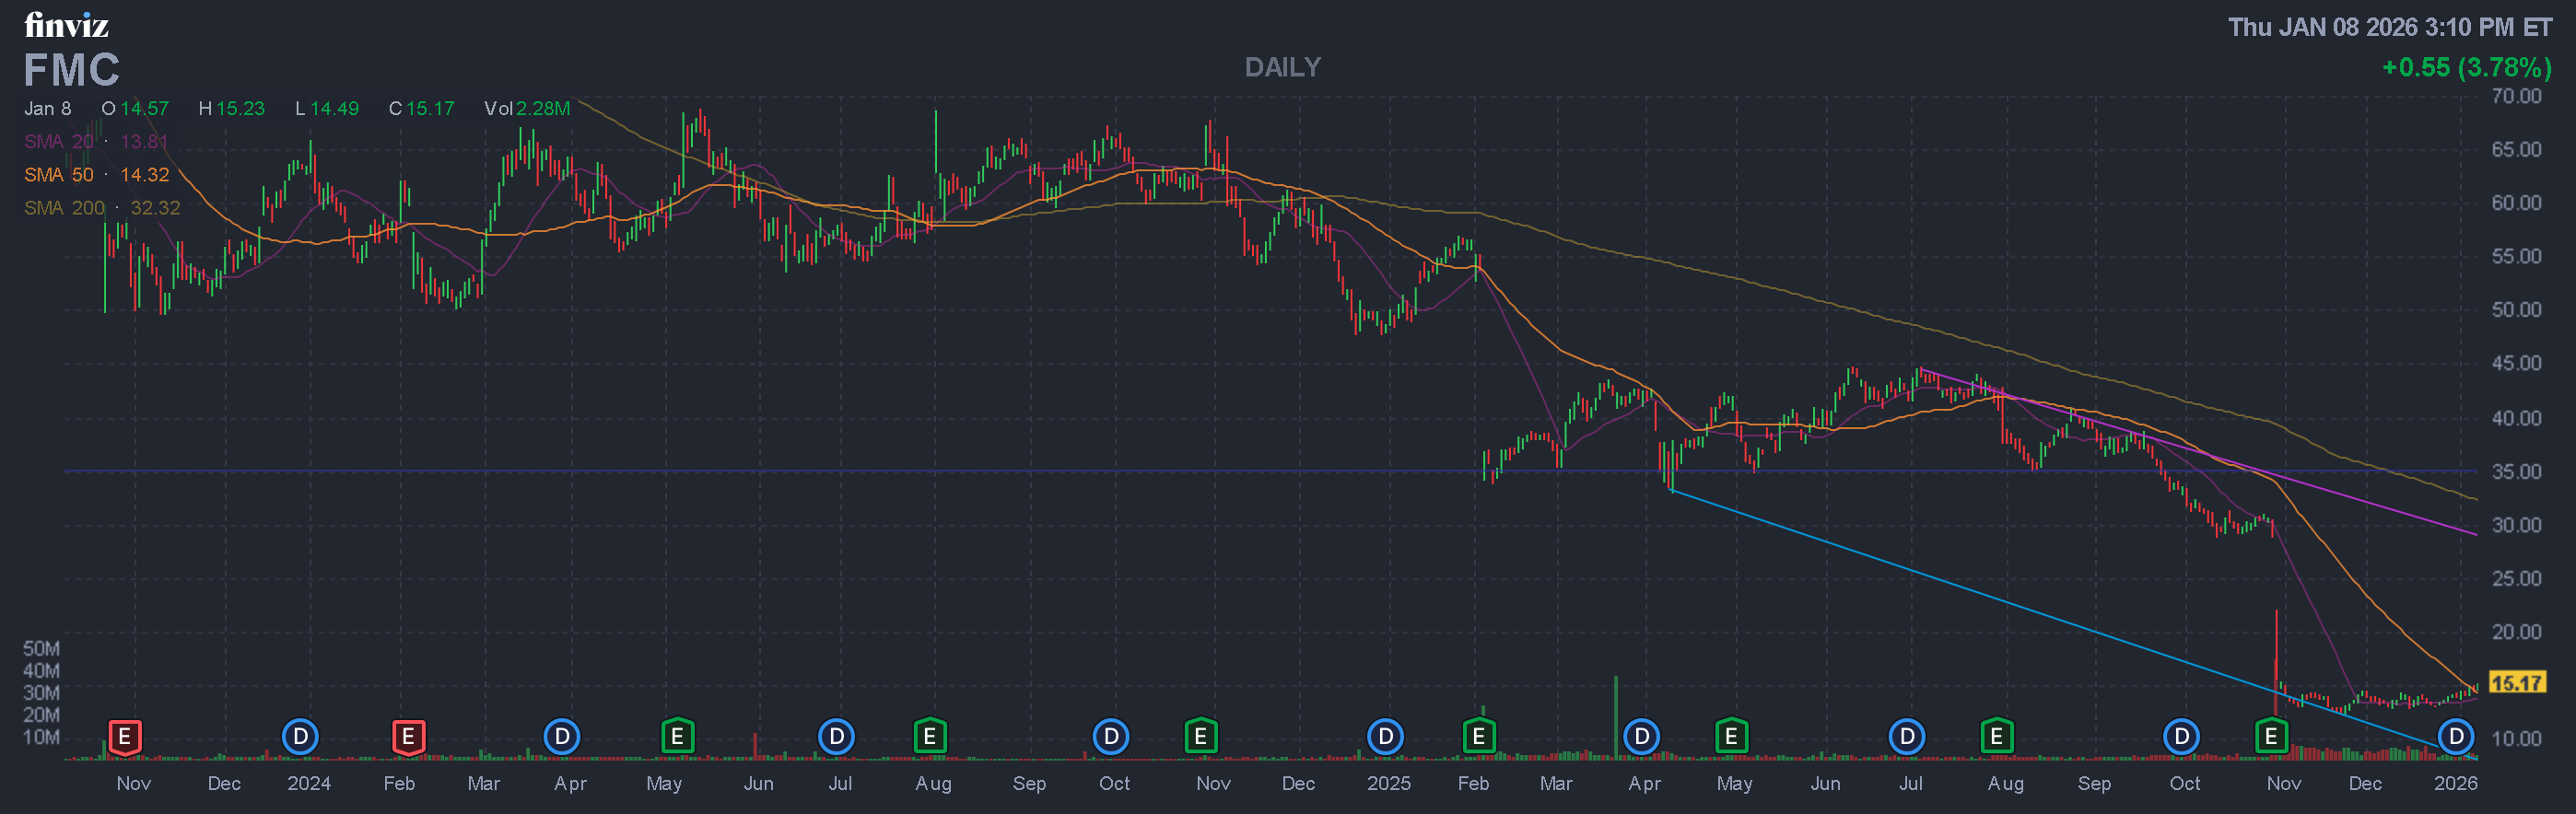2576x814 pixels.
Task: Click the FMC ticker symbol
Action: 71,70
